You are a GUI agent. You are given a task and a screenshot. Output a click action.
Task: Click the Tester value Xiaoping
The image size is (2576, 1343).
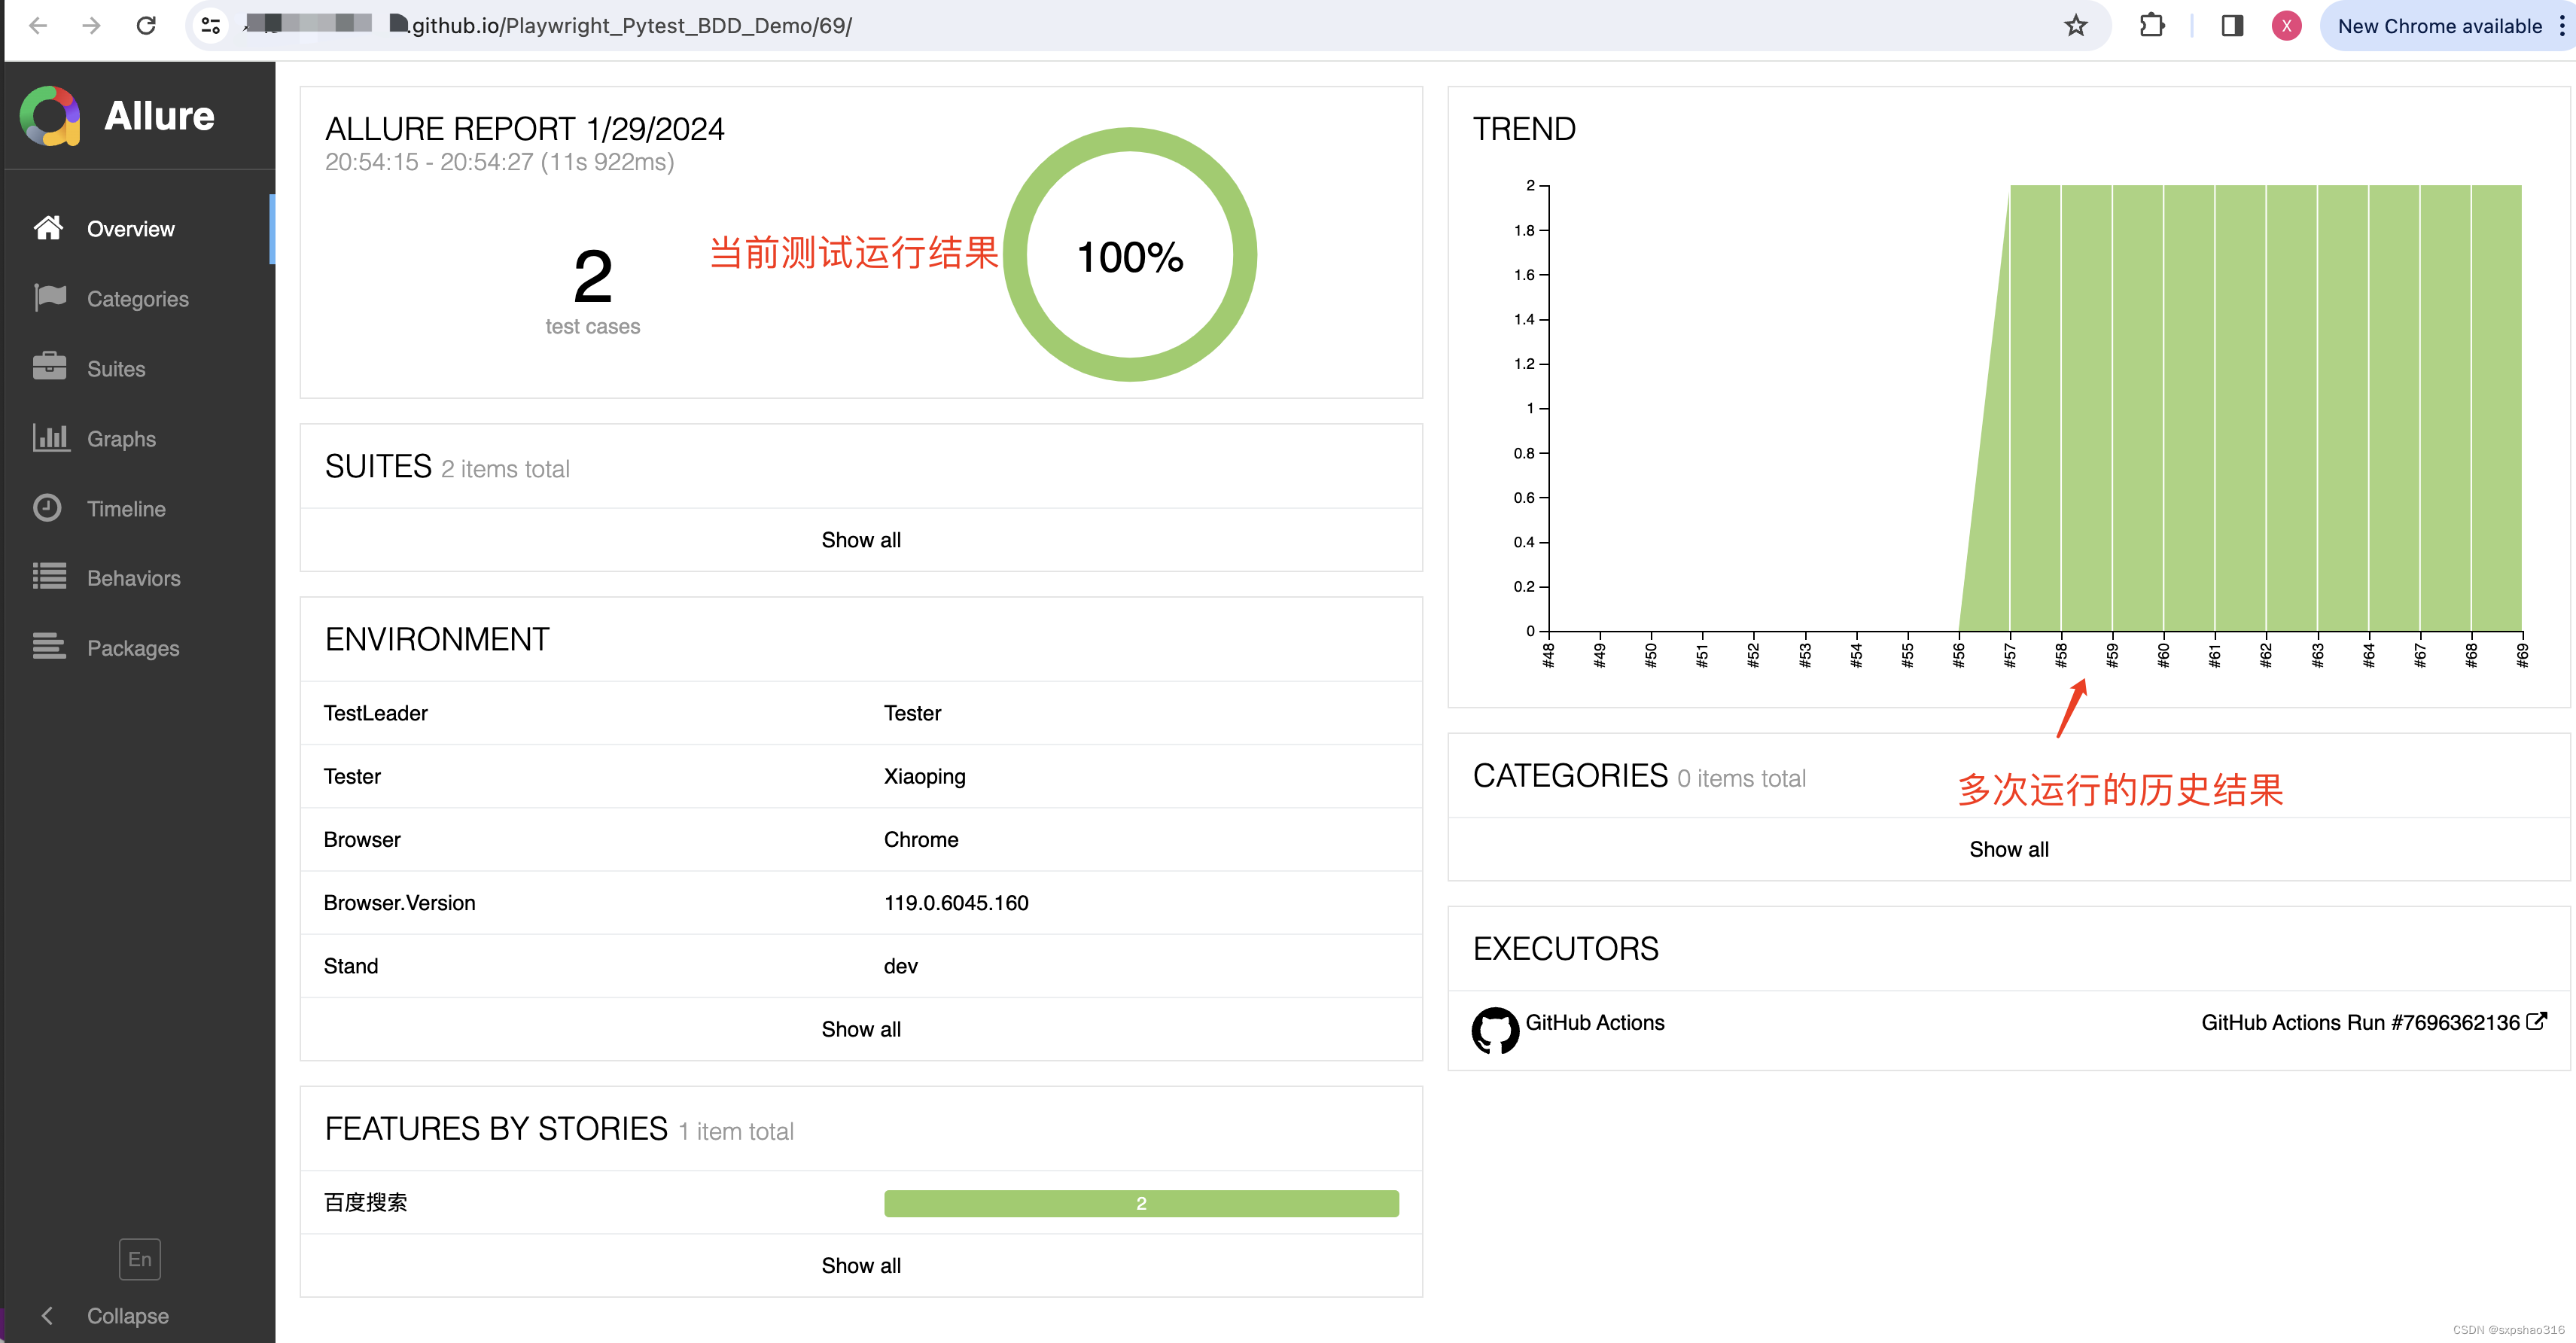(924, 777)
